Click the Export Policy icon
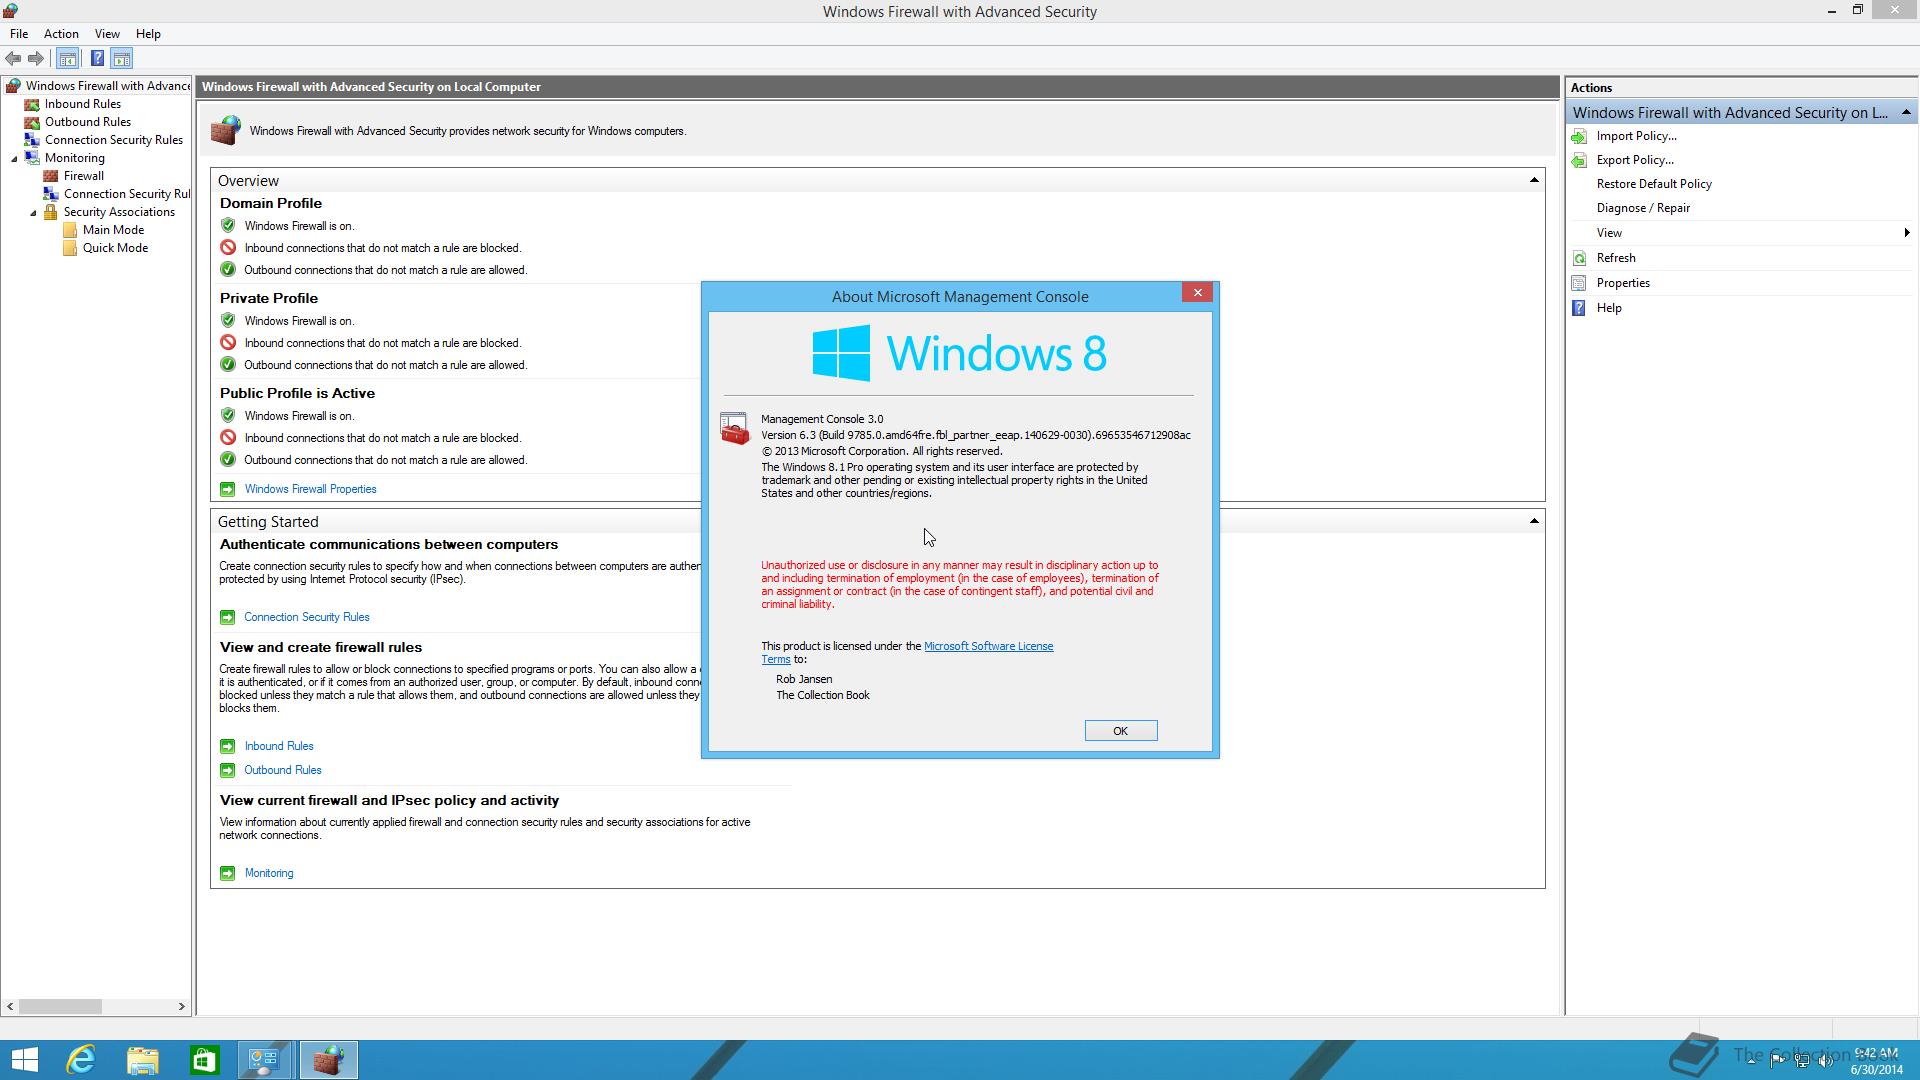 pyautogui.click(x=1579, y=160)
